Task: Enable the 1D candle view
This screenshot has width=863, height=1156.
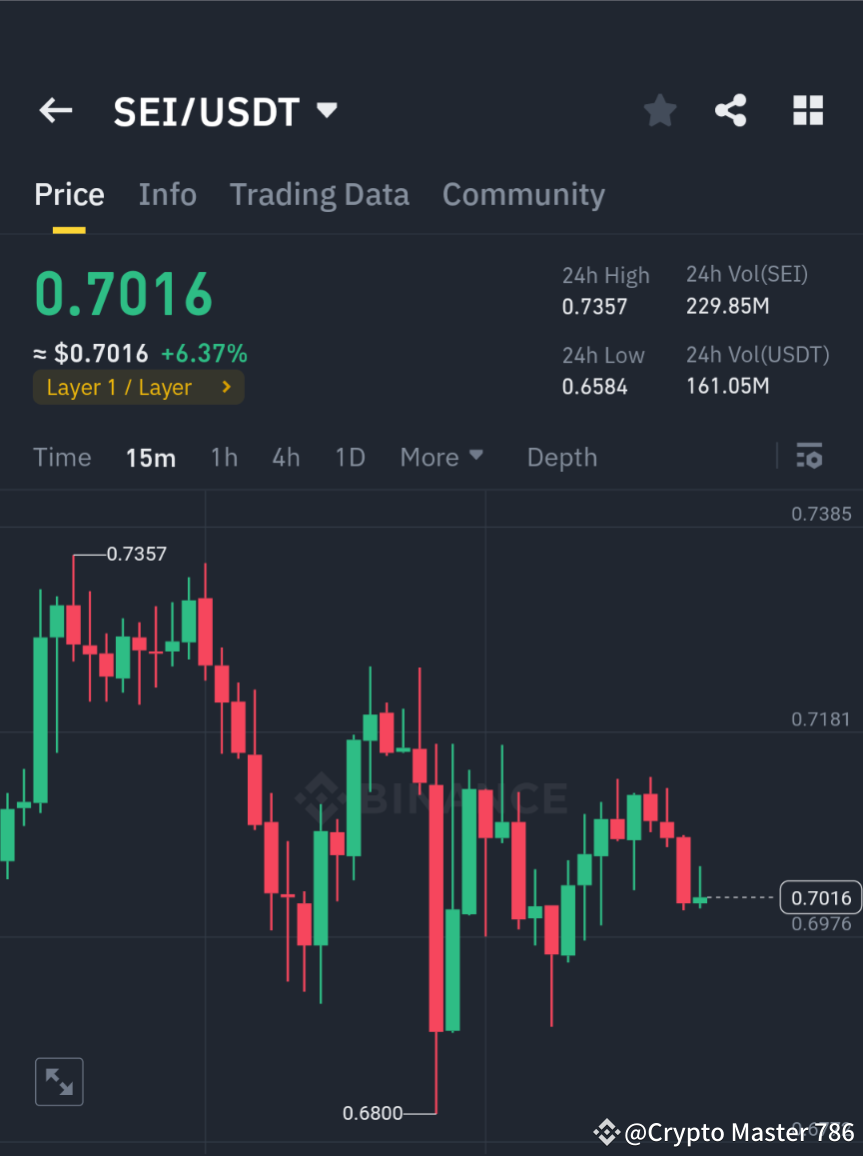Action: coord(350,456)
